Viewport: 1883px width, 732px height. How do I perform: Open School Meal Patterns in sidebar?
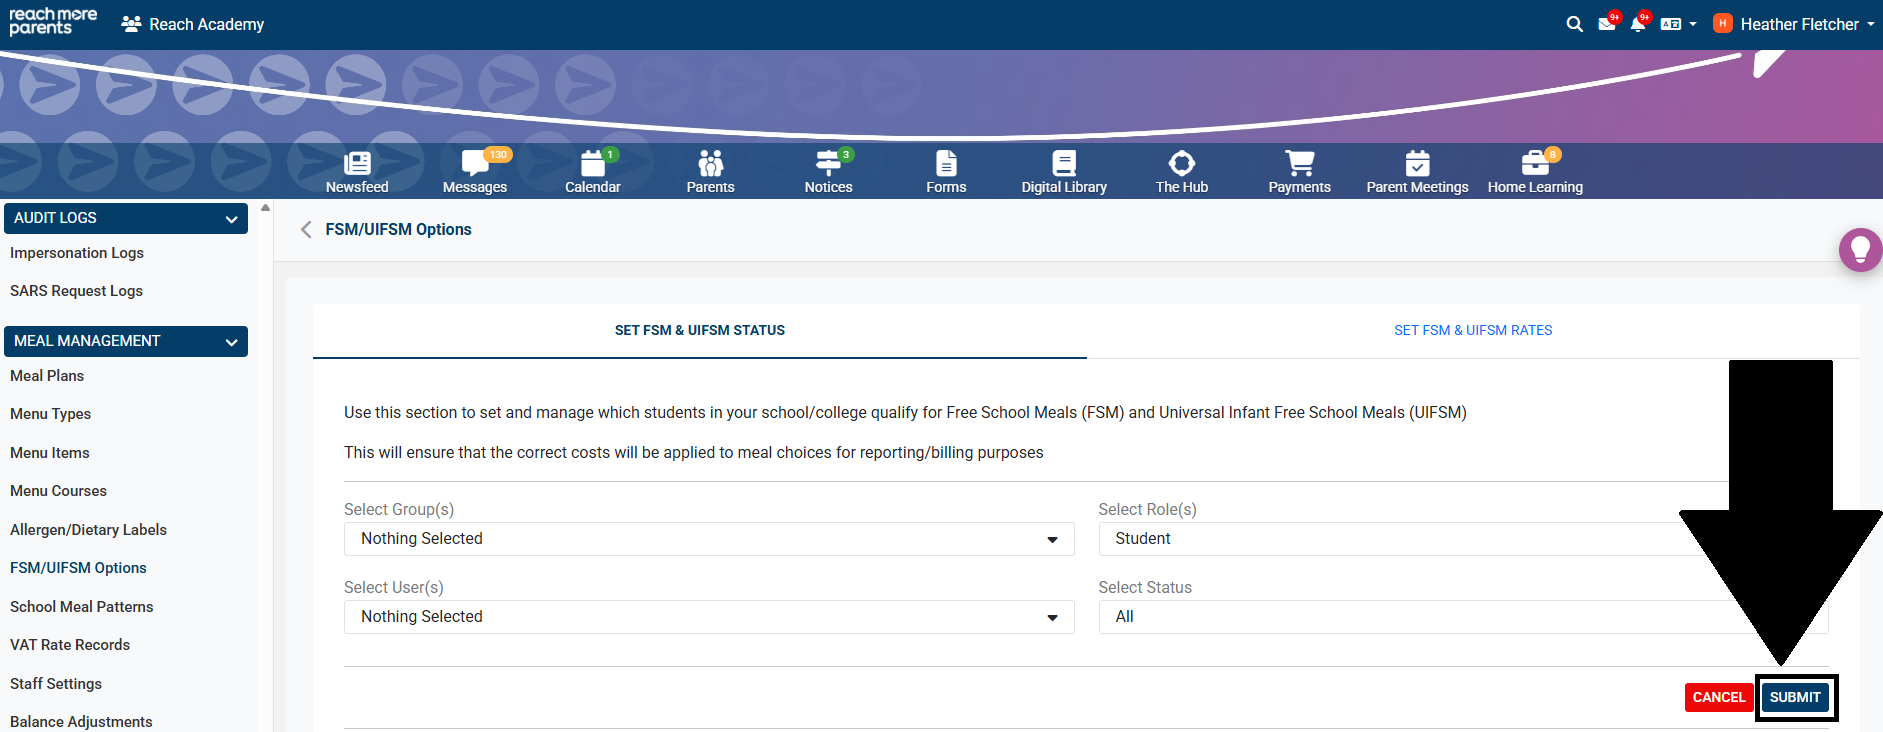coord(82,607)
